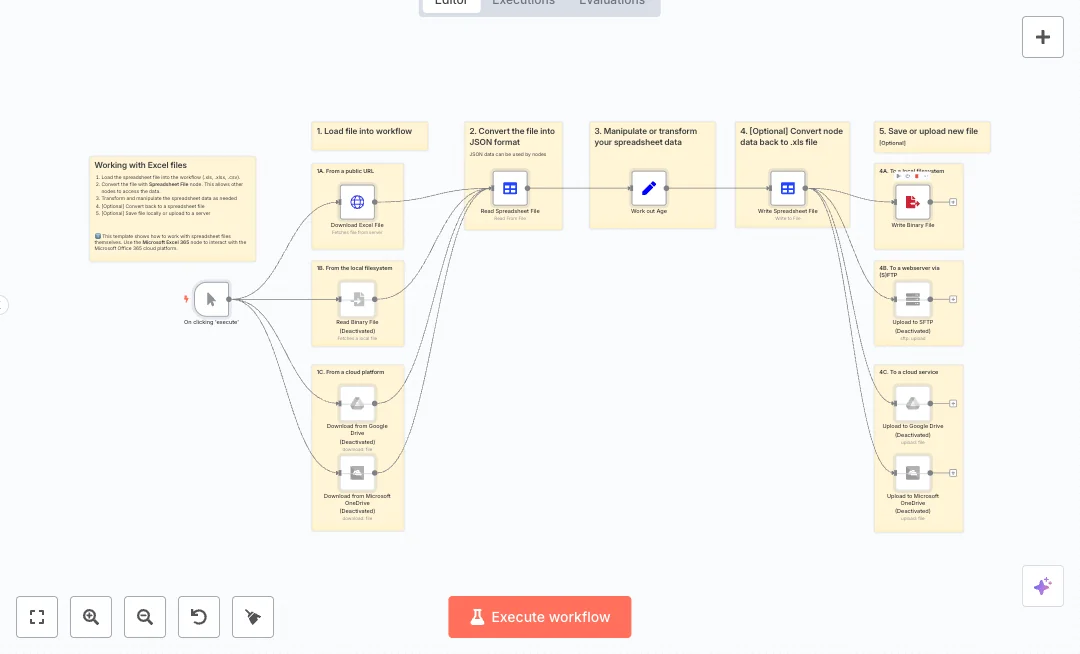
Task: Select the Write Binary File node
Action: point(912,201)
